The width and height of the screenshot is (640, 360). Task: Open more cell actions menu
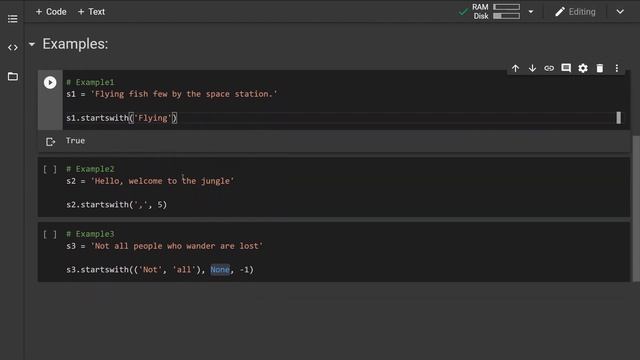coord(617,68)
